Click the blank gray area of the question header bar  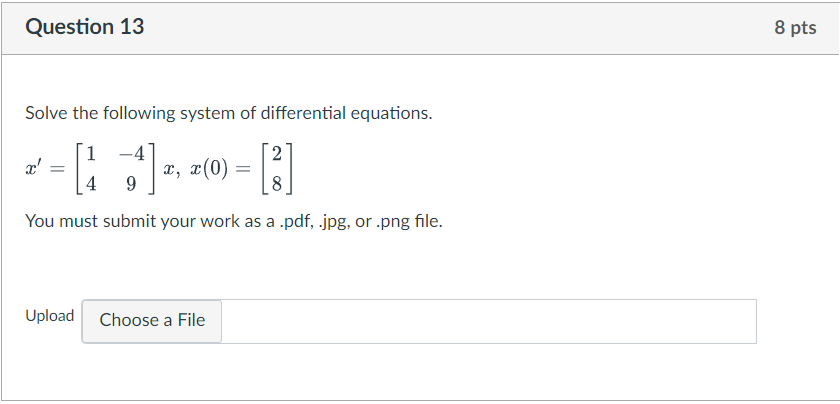[x=455, y=28]
